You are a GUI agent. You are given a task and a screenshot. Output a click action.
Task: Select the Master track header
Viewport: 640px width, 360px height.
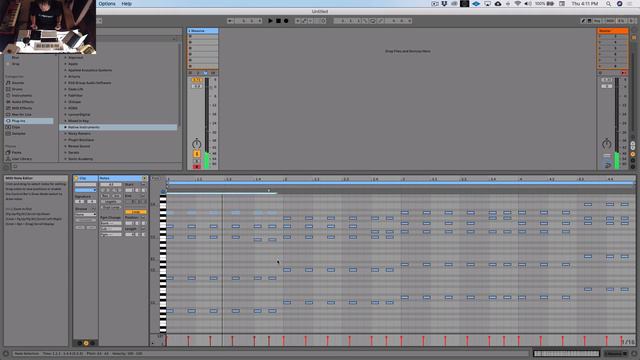point(612,31)
